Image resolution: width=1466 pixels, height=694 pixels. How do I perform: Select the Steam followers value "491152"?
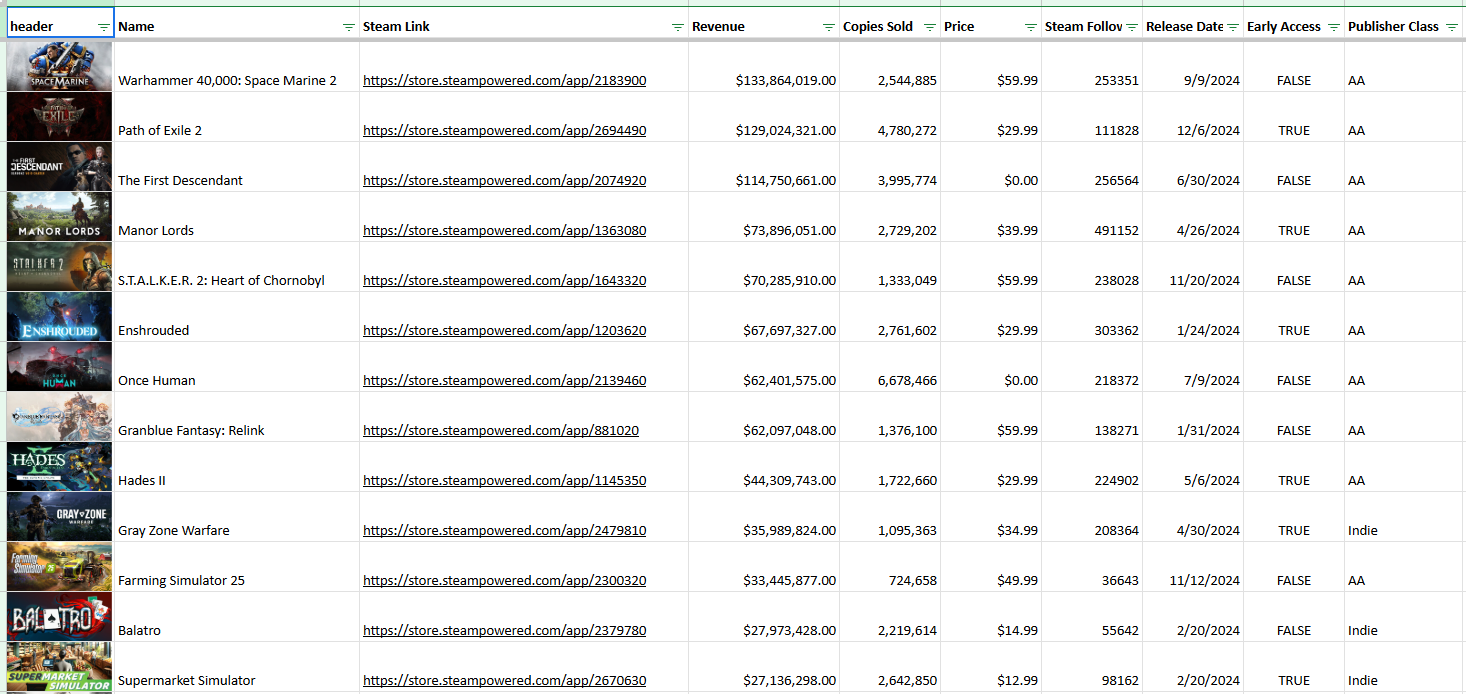[x=1115, y=231]
